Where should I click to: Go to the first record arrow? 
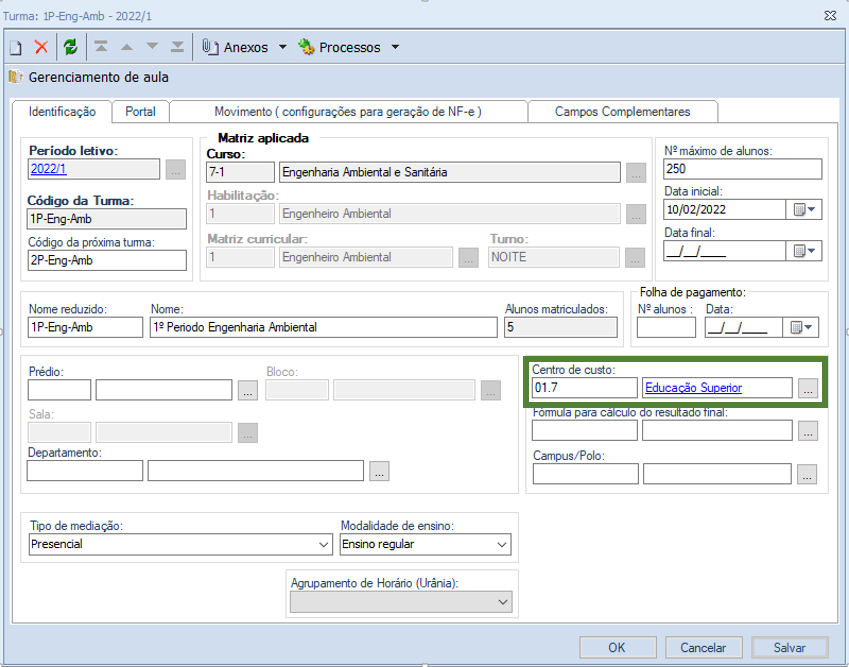(101, 47)
